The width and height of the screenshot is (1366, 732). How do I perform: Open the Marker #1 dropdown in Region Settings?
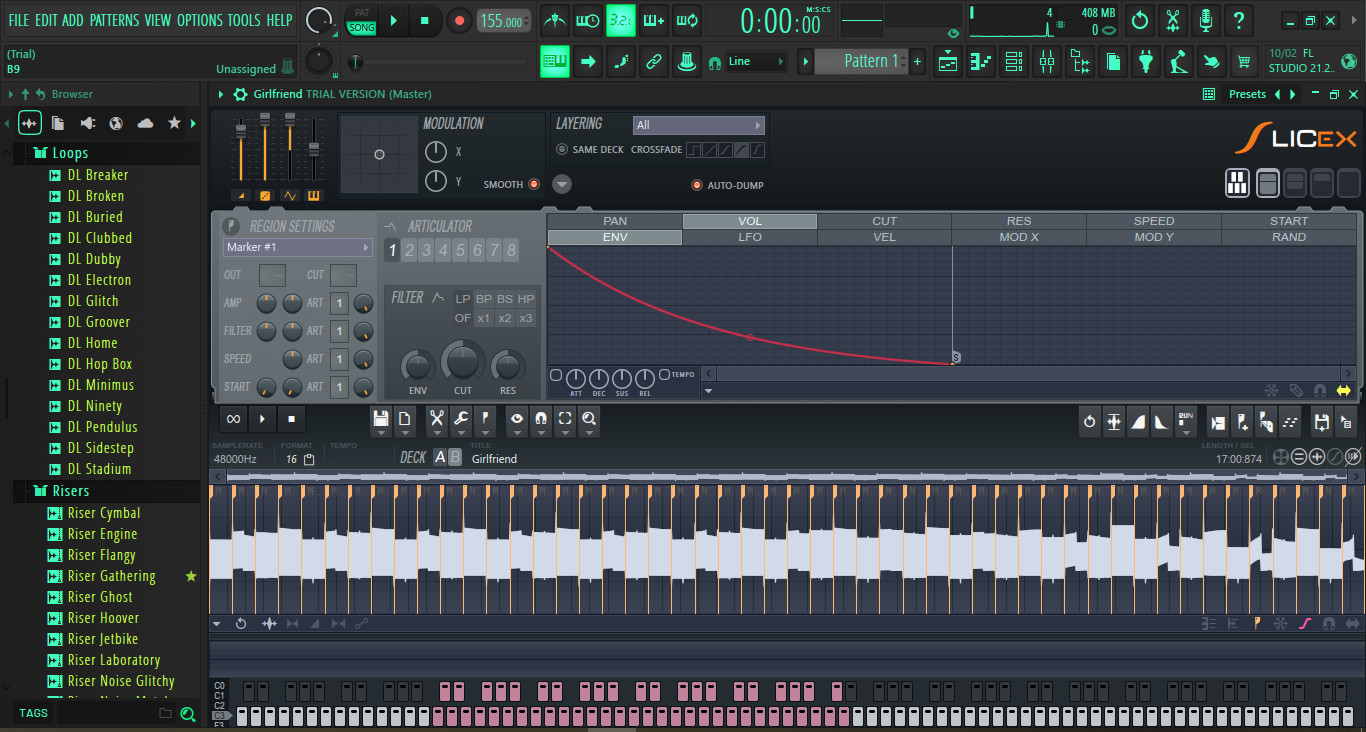[x=296, y=246]
